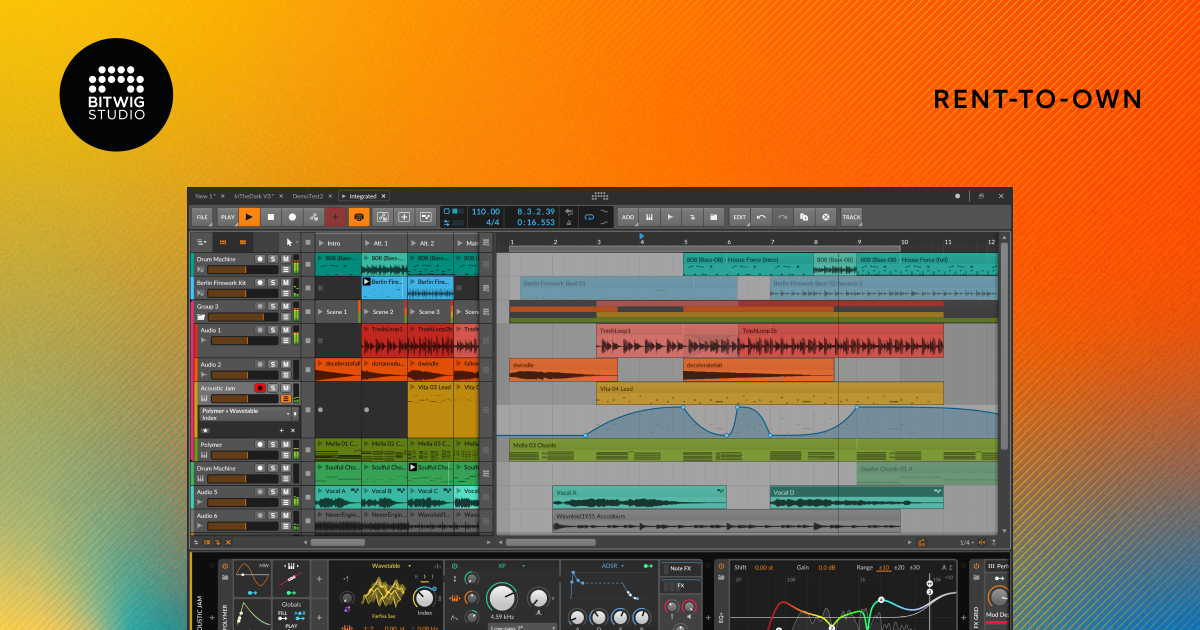Solo the Drum Machine track
1200x630 pixels.
273,261
